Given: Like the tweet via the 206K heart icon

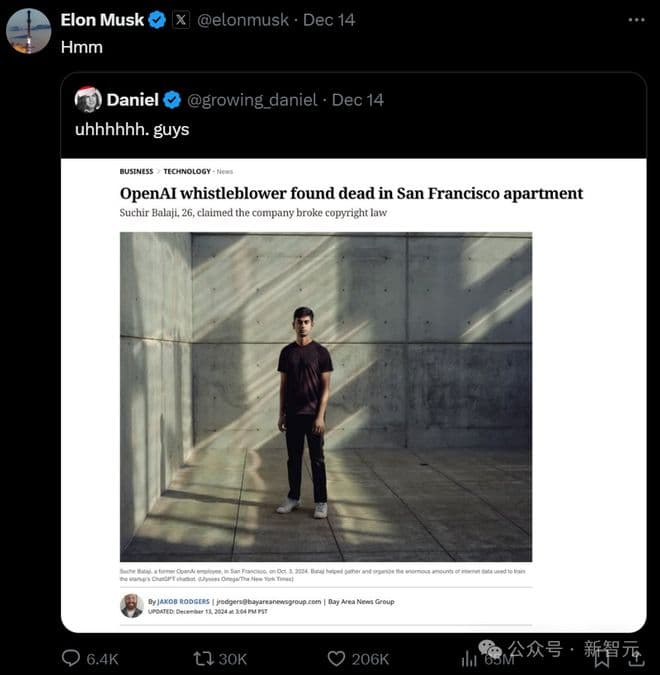Looking at the screenshot, I should (x=337, y=658).
